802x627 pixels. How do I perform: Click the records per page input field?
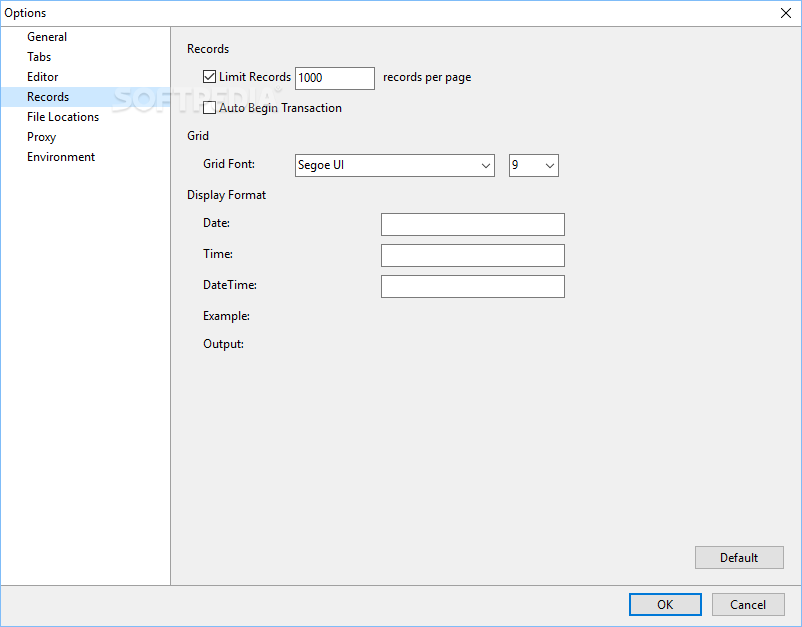335,78
